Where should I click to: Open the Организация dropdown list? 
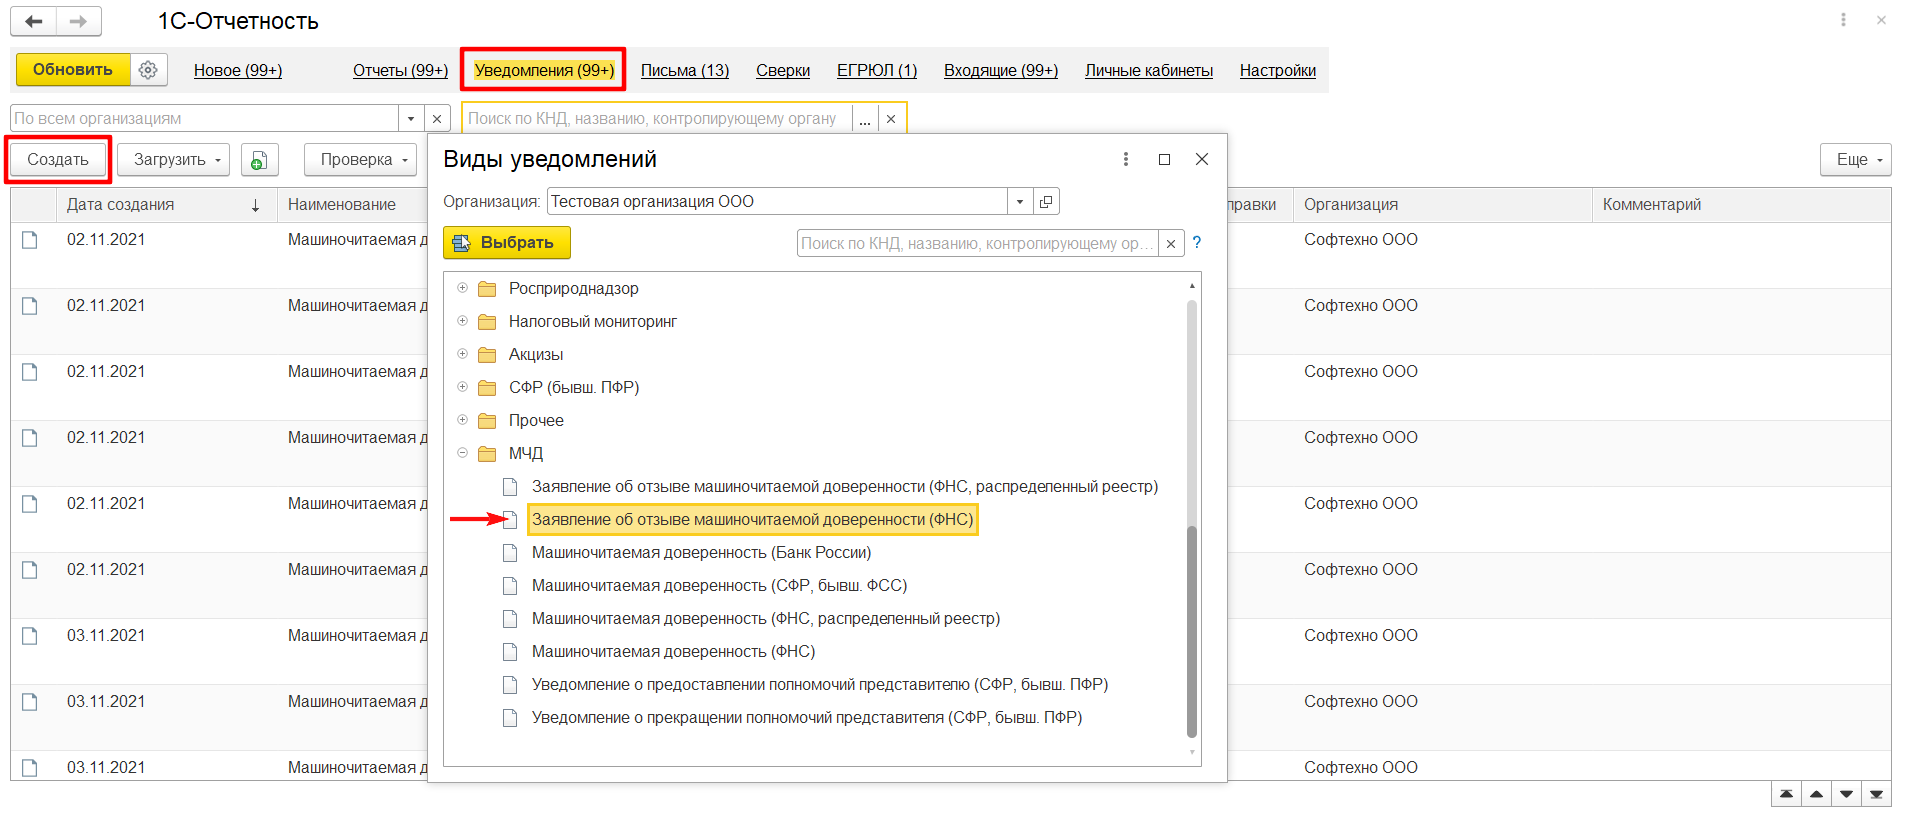pyautogui.click(x=1019, y=202)
